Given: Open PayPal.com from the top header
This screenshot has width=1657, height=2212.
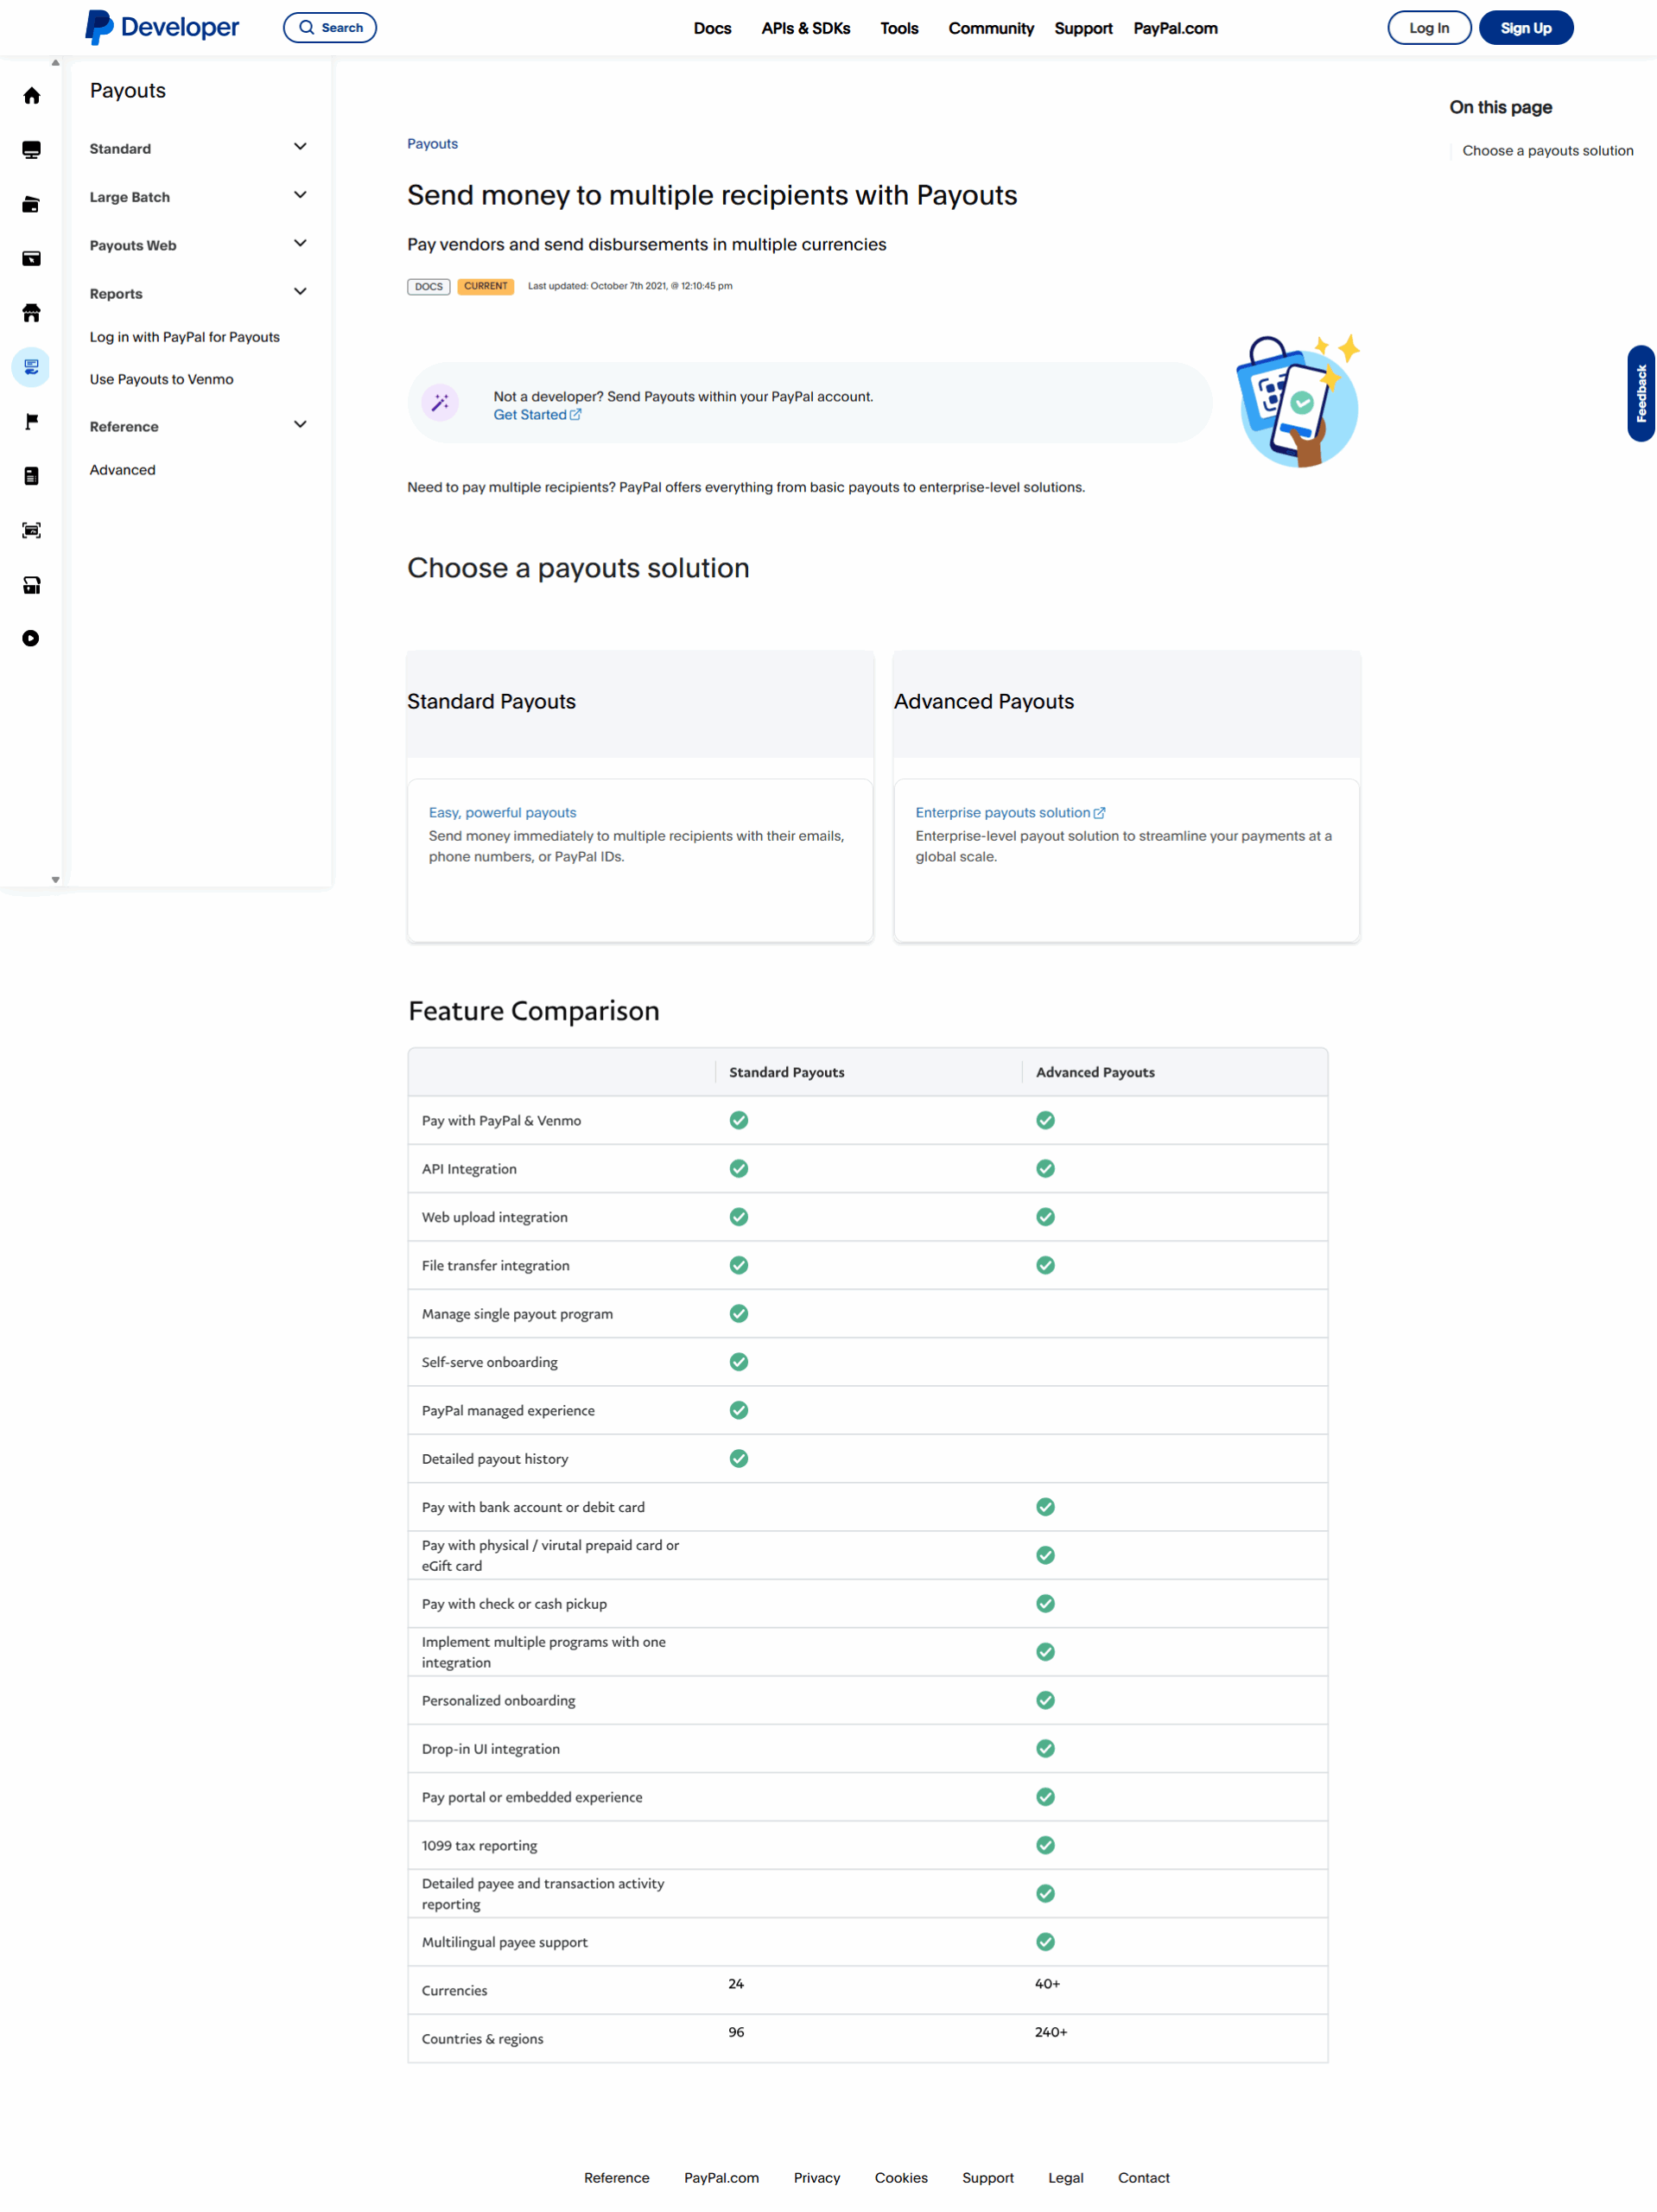Looking at the screenshot, I should point(1175,28).
